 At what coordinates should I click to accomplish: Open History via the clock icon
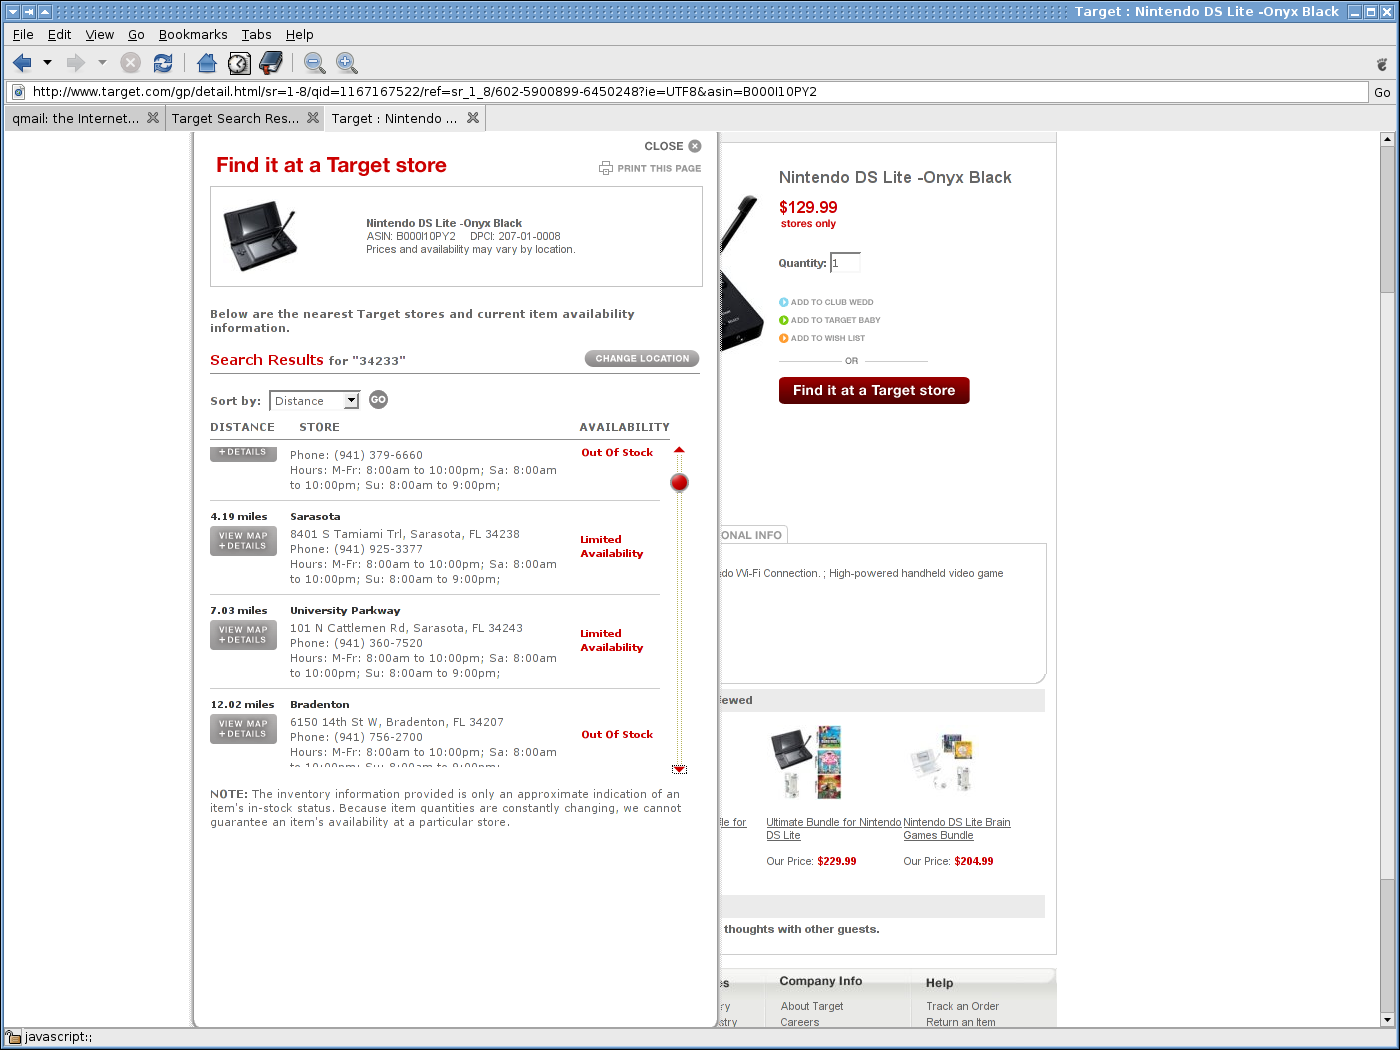coord(239,63)
